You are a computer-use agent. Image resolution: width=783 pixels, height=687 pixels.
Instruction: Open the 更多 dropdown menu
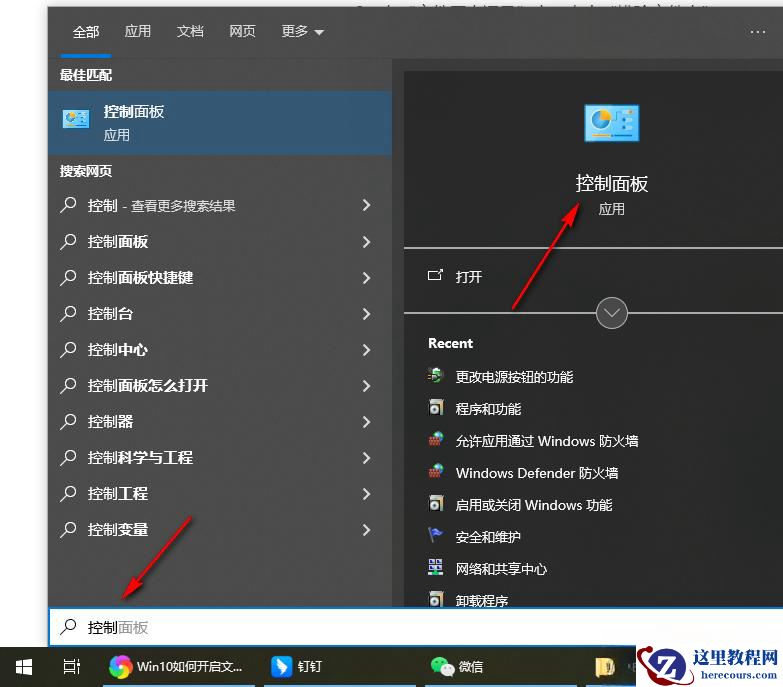pos(303,31)
